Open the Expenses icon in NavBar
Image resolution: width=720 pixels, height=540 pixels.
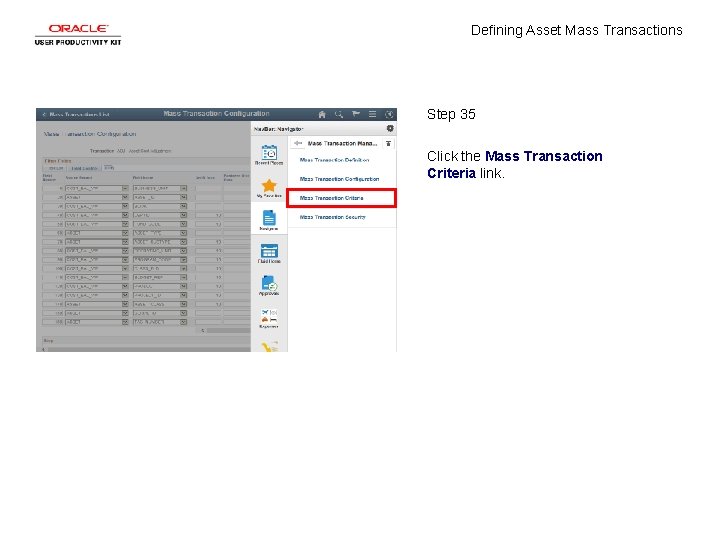[269, 318]
